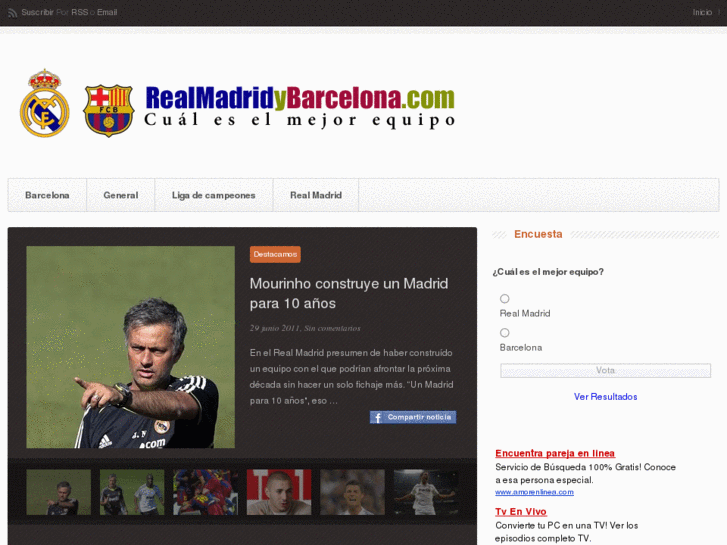
Task: Click the Facebook icon on Compartir noticia
Action: click(377, 417)
